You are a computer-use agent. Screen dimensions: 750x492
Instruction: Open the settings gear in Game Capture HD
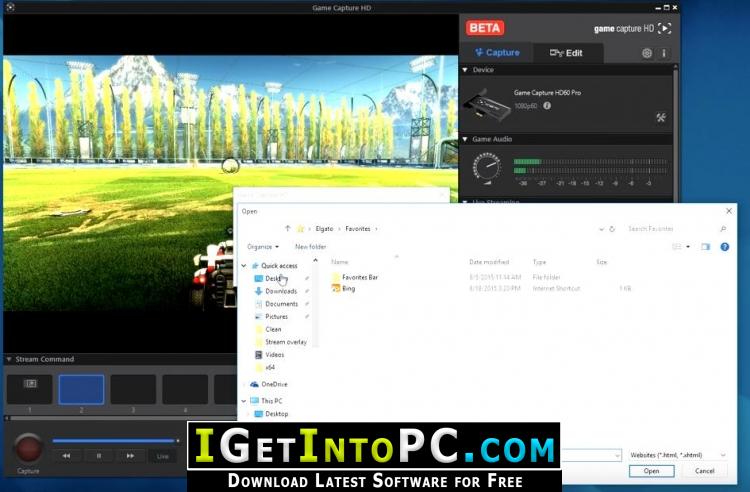[647, 53]
